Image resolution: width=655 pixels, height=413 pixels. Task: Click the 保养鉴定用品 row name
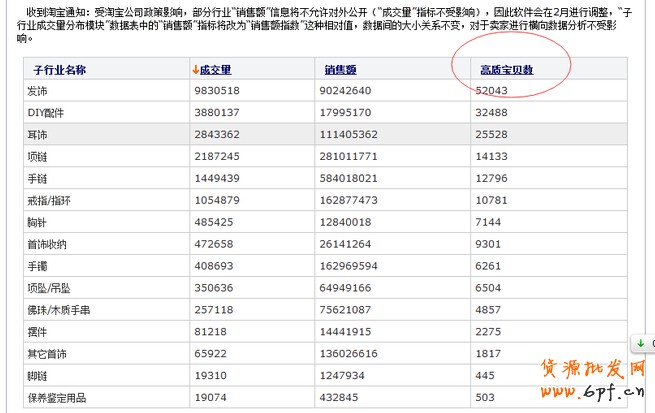click(x=57, y=396)
